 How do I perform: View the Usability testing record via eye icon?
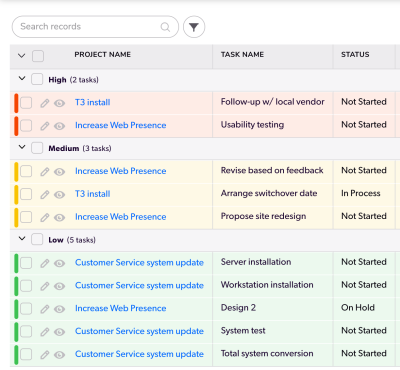60,126
